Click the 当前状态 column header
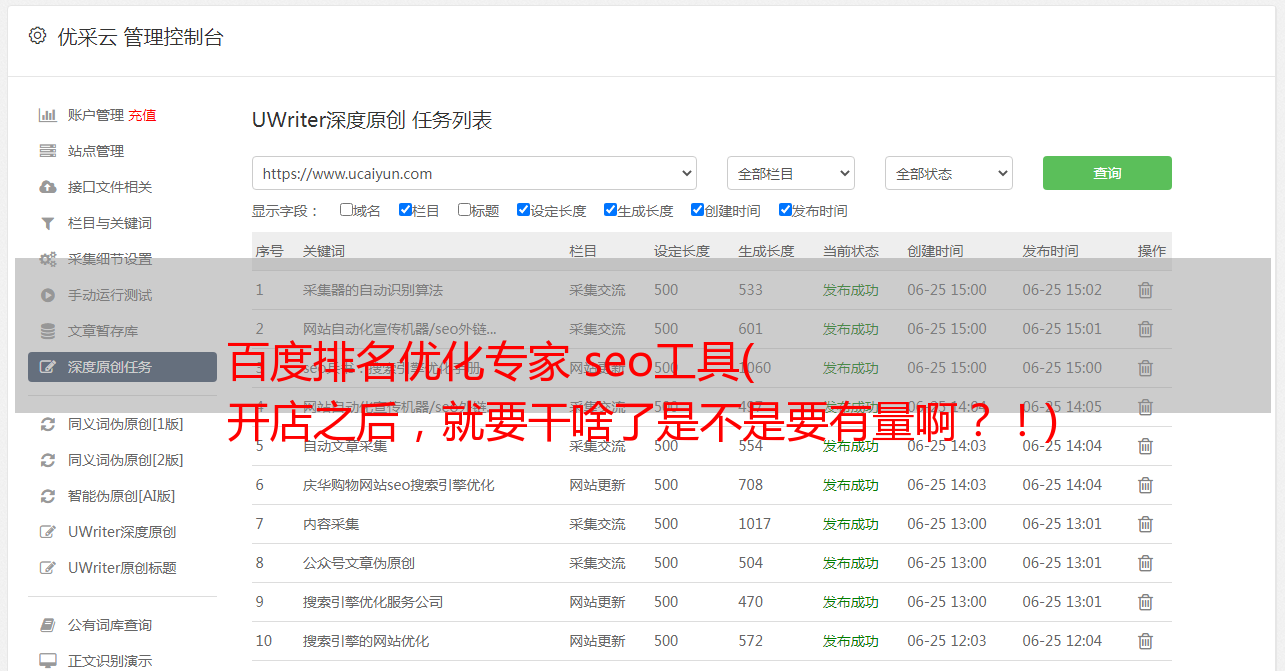Viewport: 1285px width, 671px height. coord(851,251)
